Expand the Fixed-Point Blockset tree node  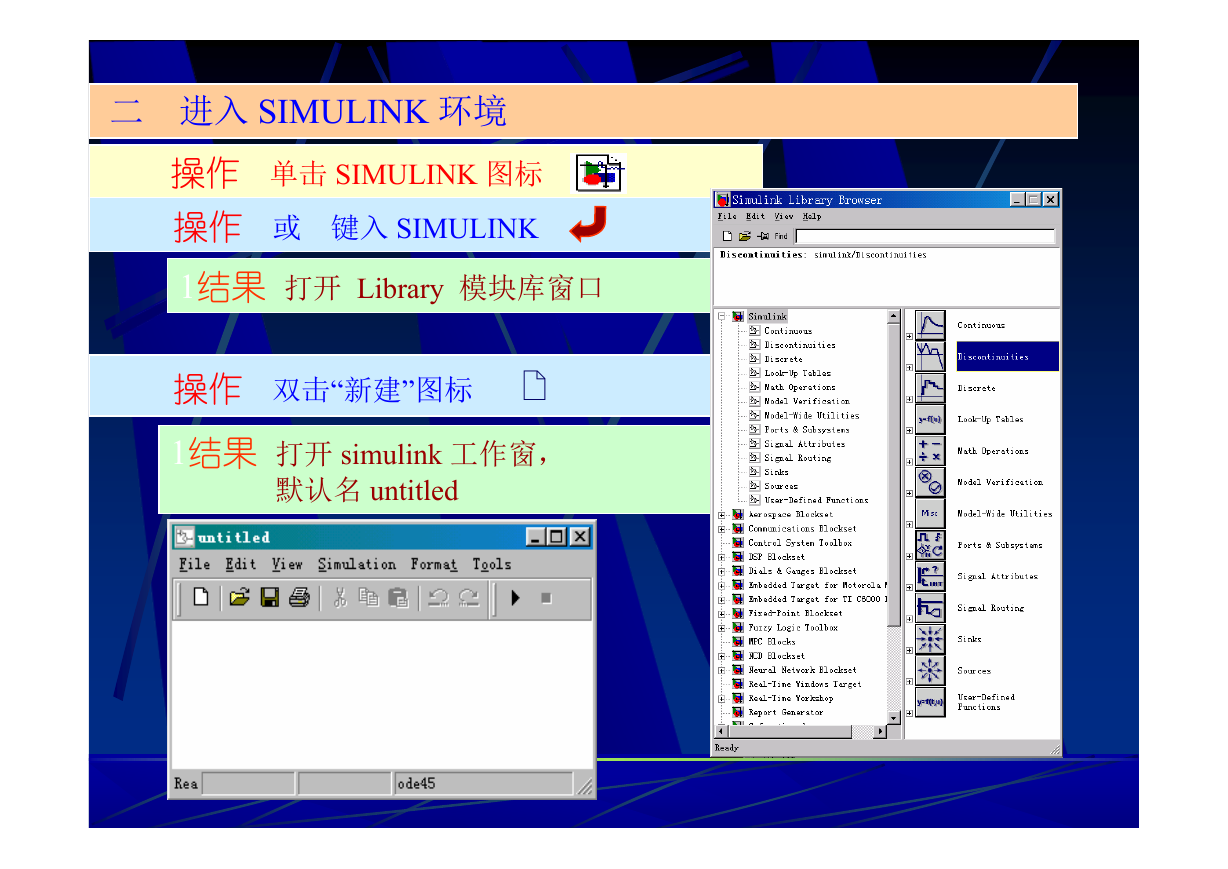click(722, 614)
